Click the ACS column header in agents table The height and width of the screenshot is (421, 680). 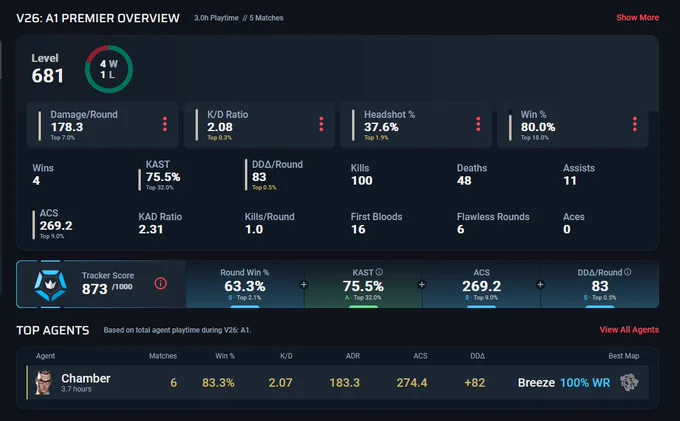pos(420,356)
